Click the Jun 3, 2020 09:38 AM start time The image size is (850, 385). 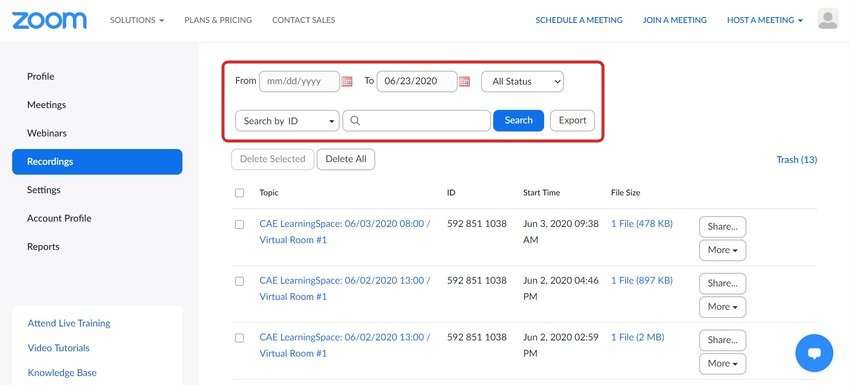point(561,232)
